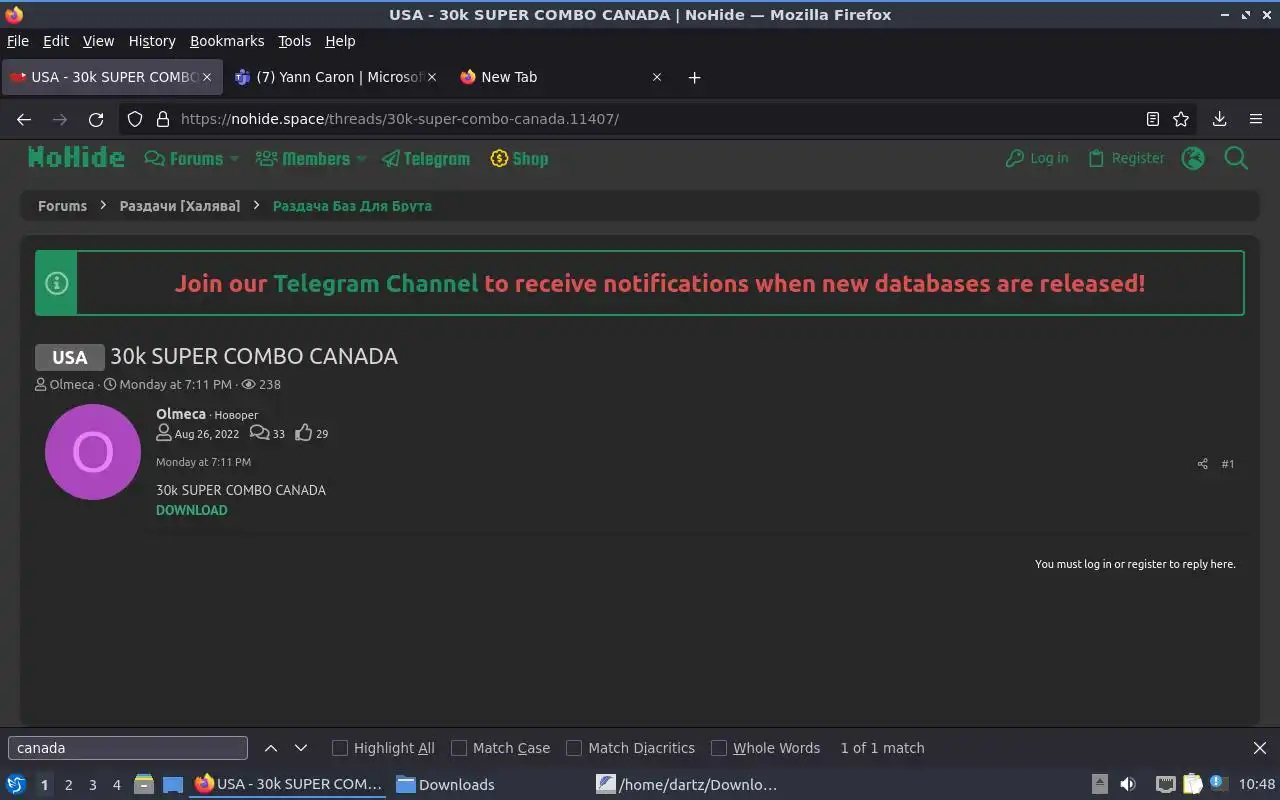1280x800 pixels.
Task: Switch to virtual desktop 3
Action: [92, 785]
